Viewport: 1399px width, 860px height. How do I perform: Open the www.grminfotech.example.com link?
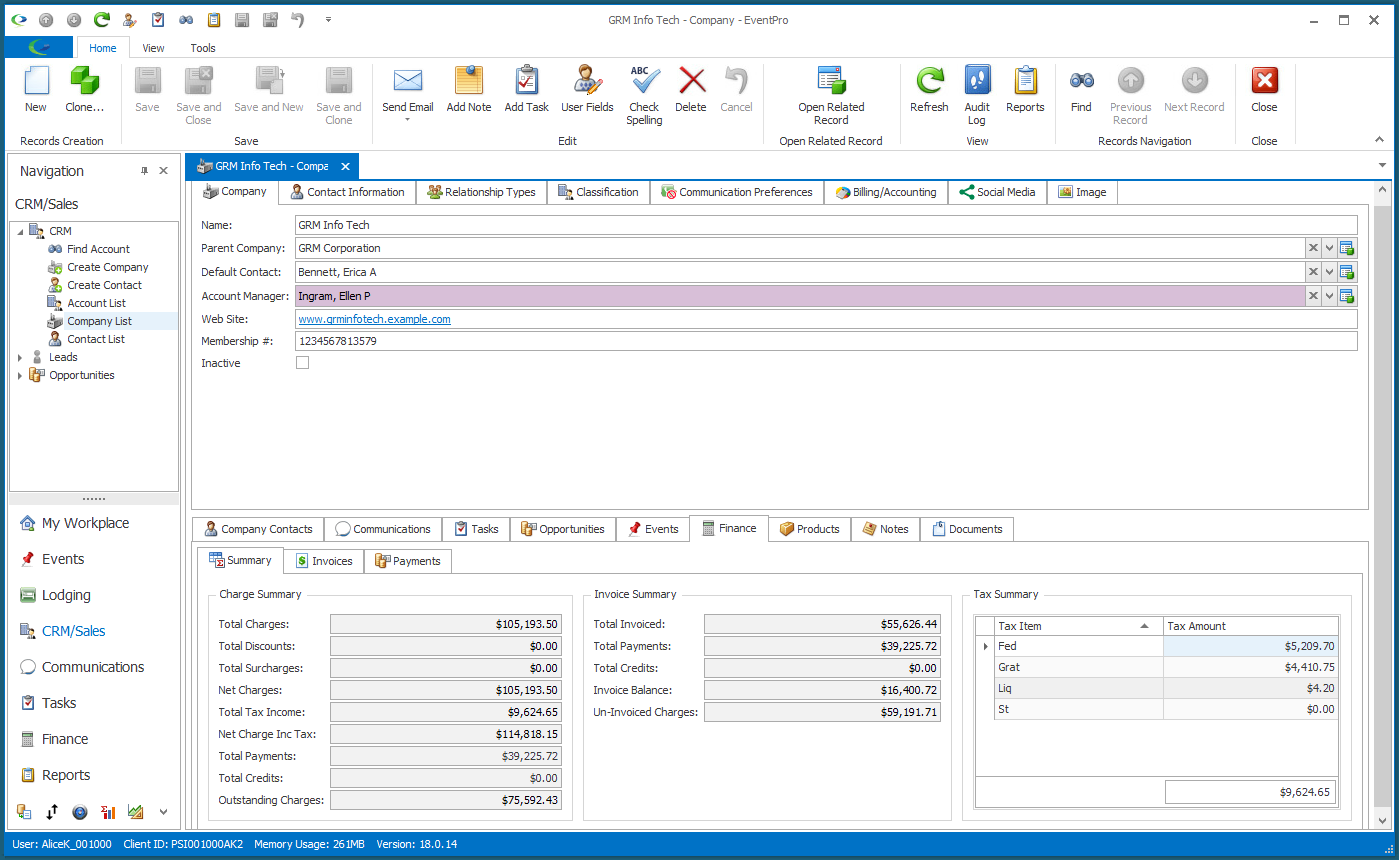tap(374, 319)
